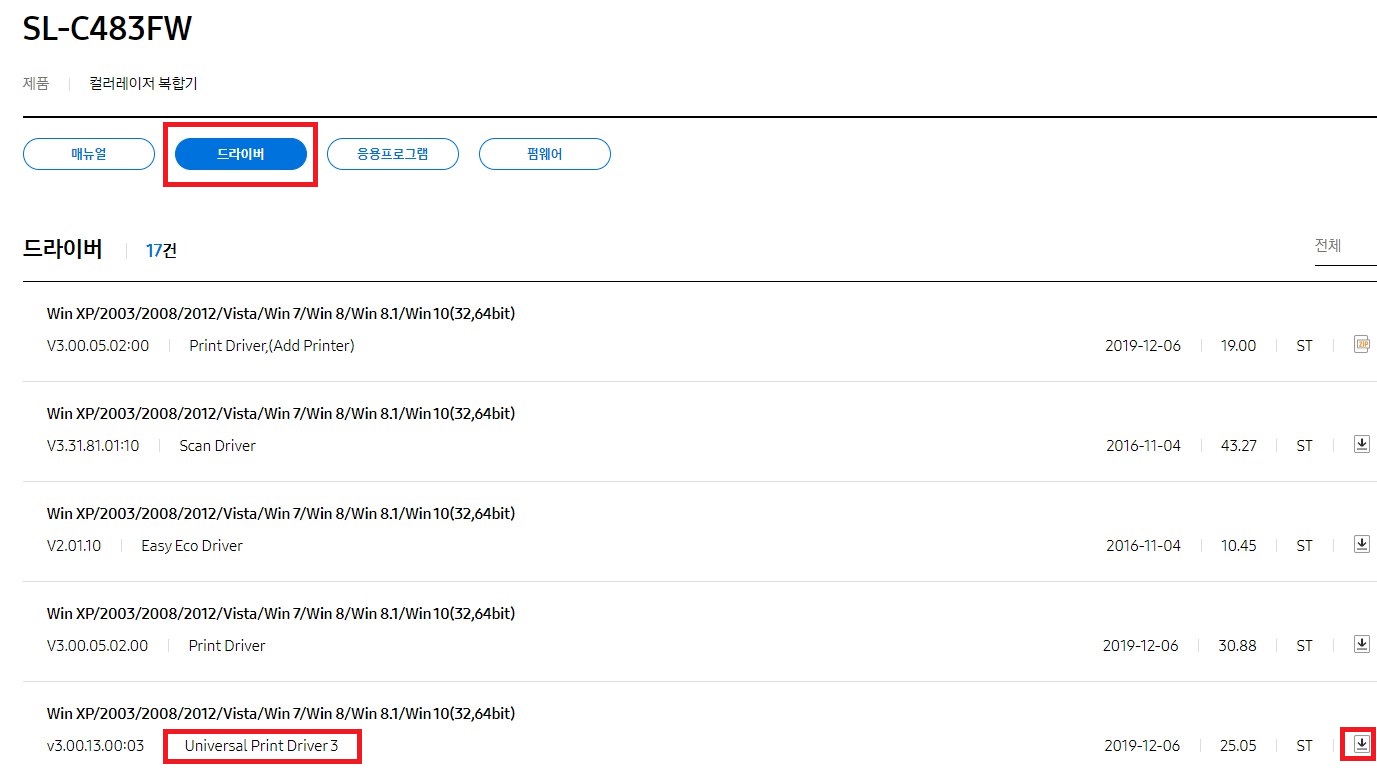This screenshot has height=770, width=1377.
Task: Download Print Driver V3.00.05.02.00 file
Action: [1361, 644]
